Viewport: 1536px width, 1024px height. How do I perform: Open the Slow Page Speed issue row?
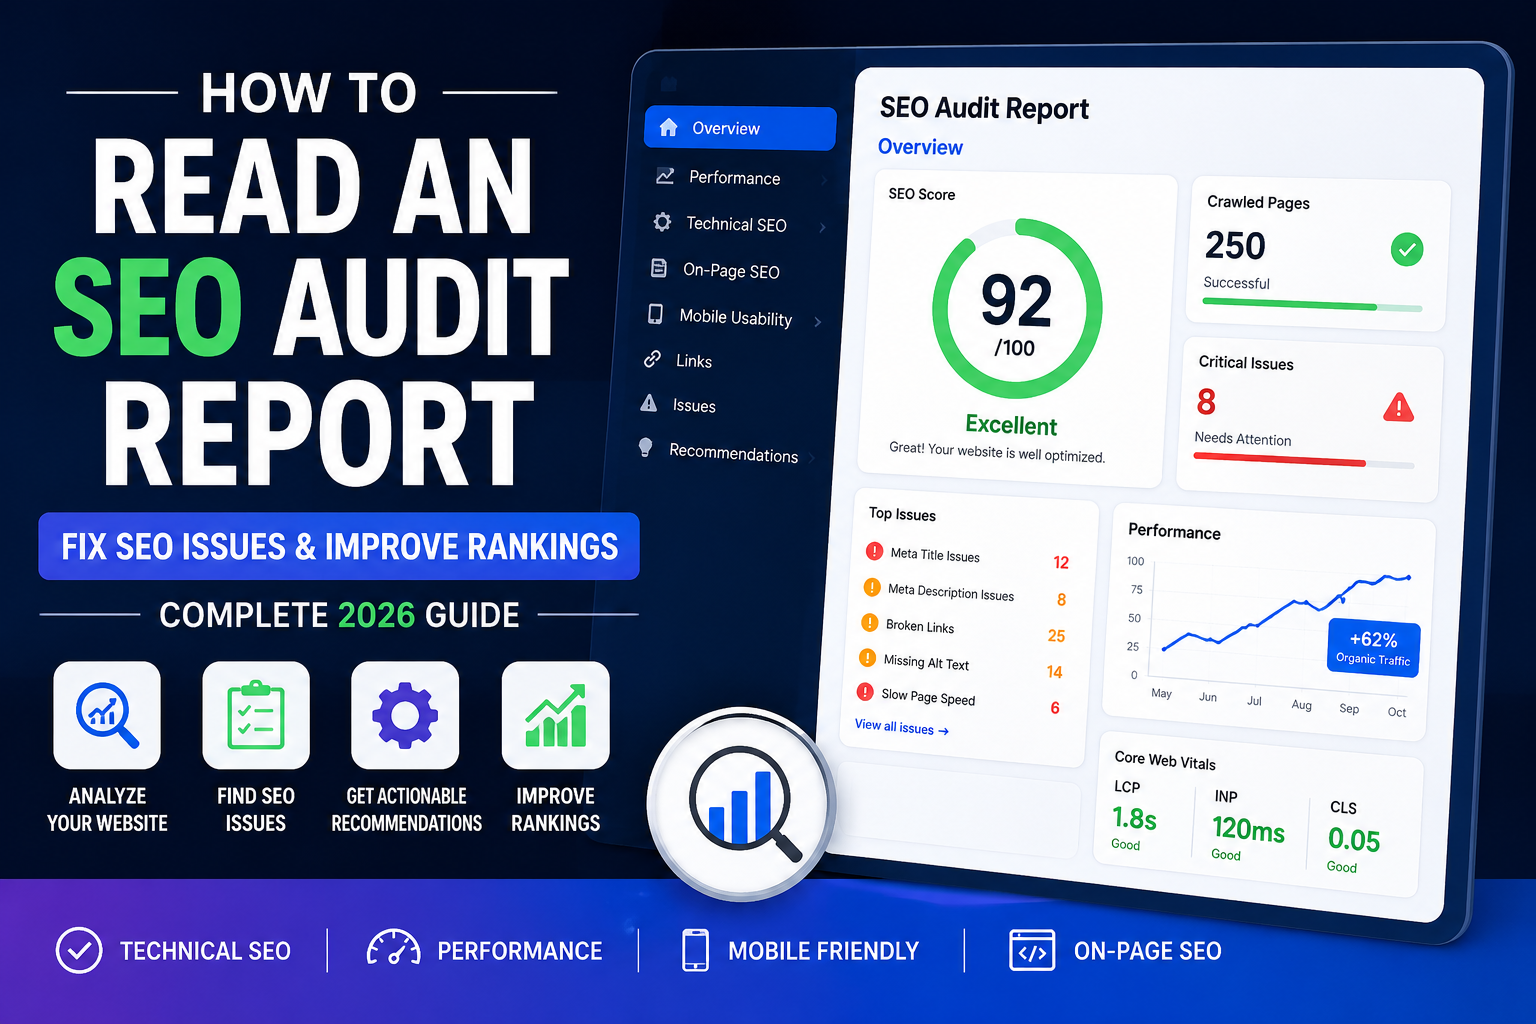point(958,699)
